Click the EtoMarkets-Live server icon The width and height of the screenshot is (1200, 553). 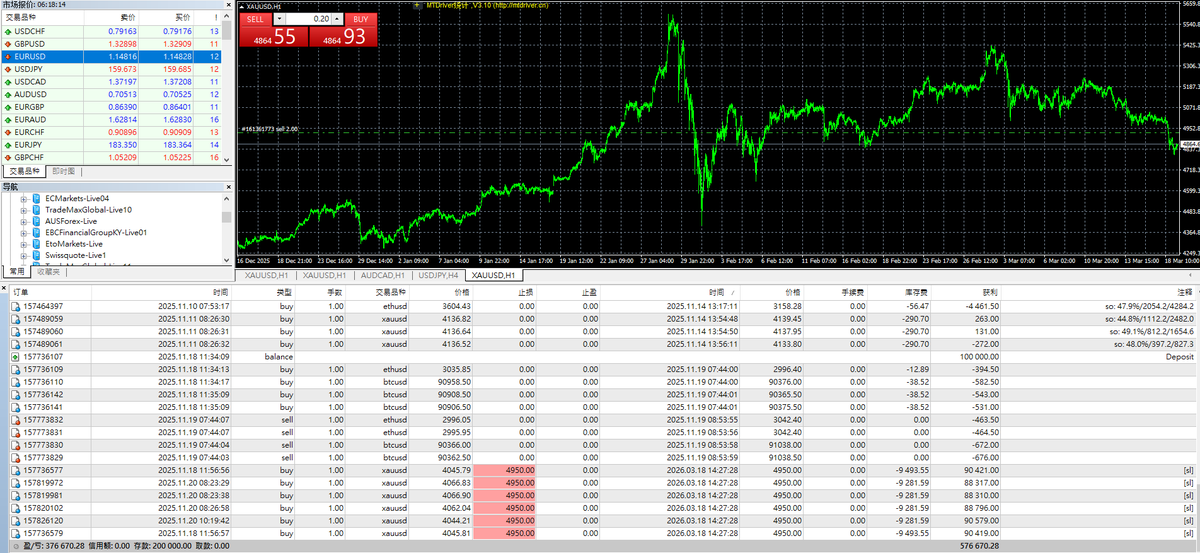coord(37,244)
